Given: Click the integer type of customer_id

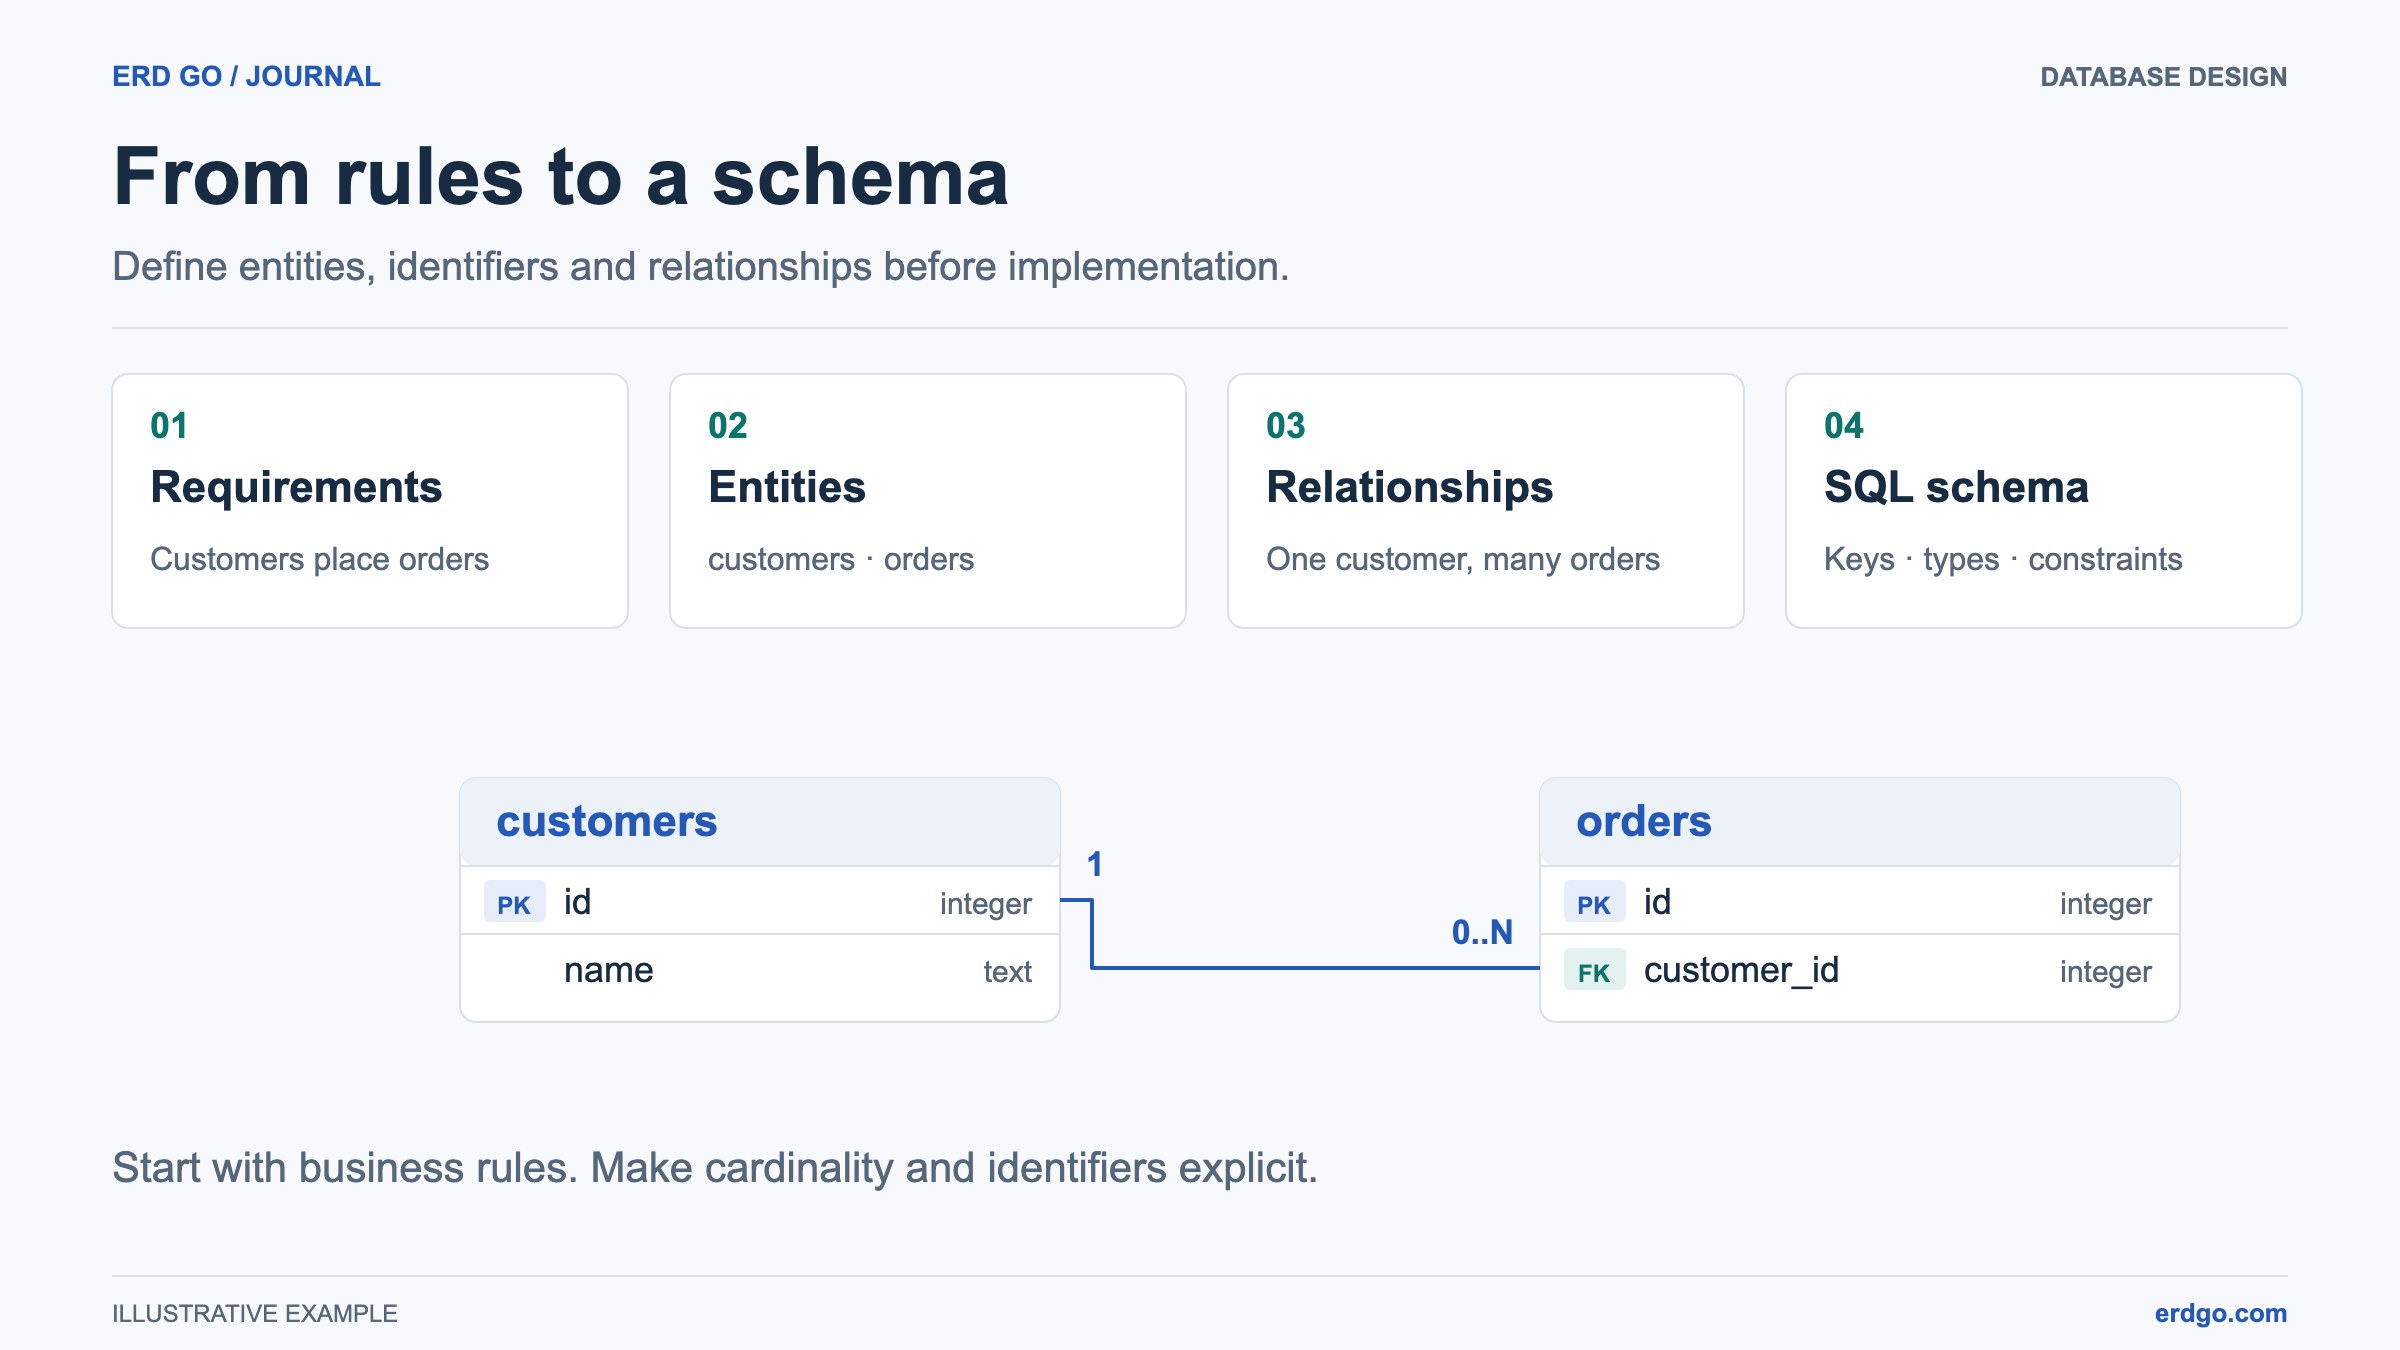Looking at the screenshot, I should coord(2106,972).
